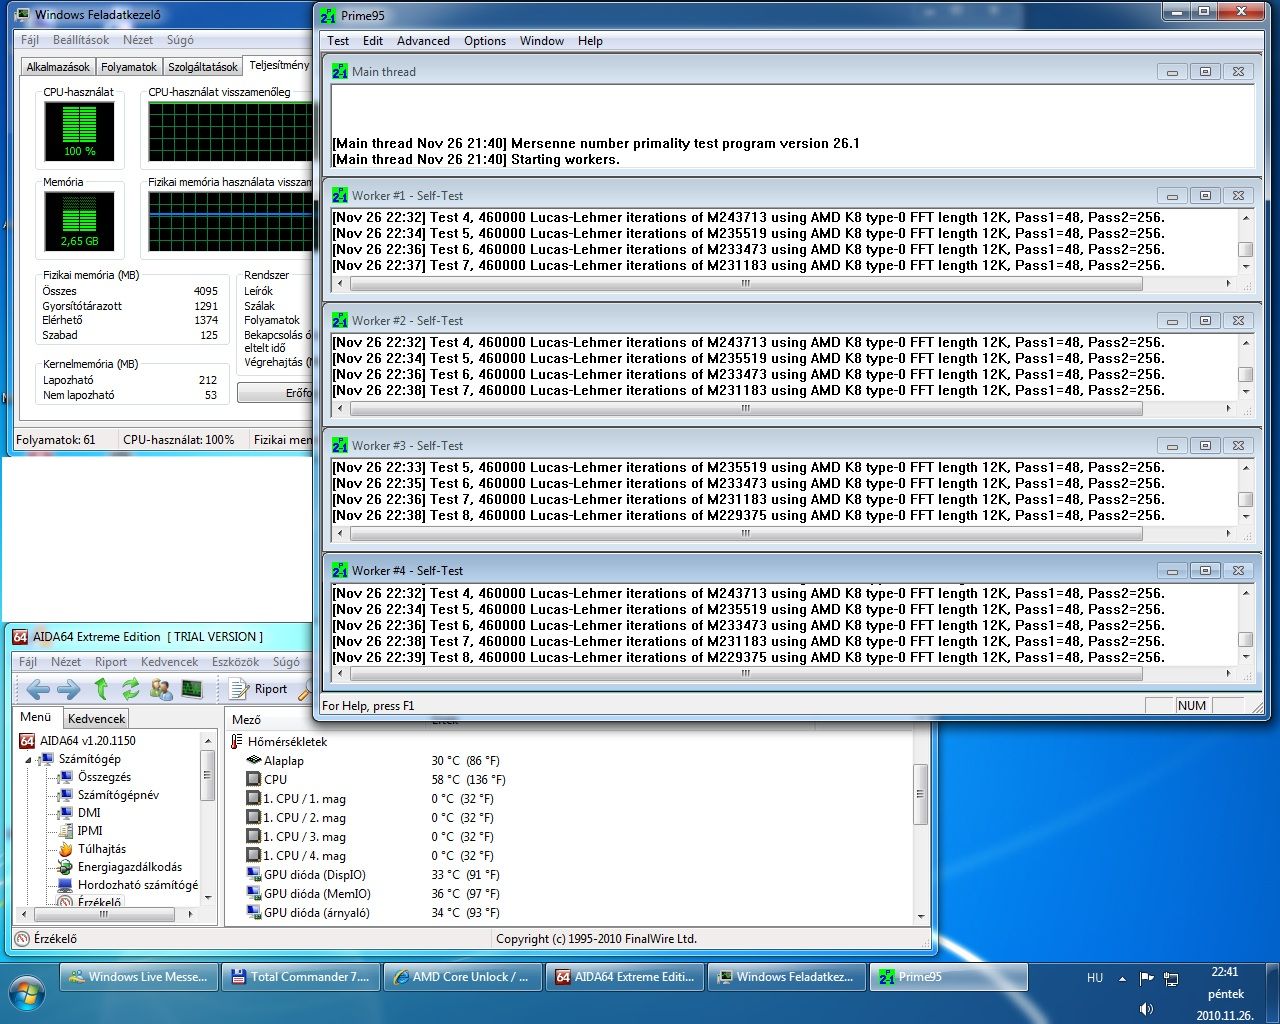This screenshot has height=1024, width=1280.
Task: Switch to Kedvencek tab in AIDA64
Action: (x=97, y=719)
